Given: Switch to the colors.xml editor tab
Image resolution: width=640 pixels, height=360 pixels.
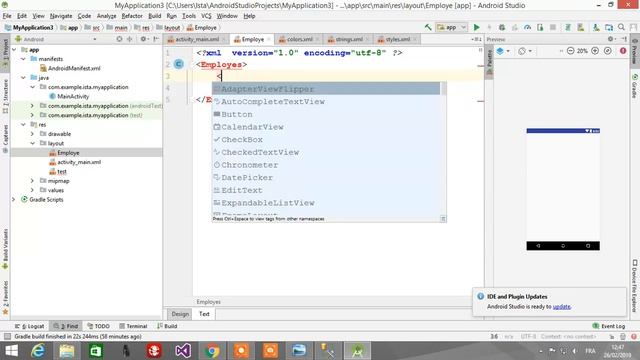Looking at the screenshot, I should point(299,39).
